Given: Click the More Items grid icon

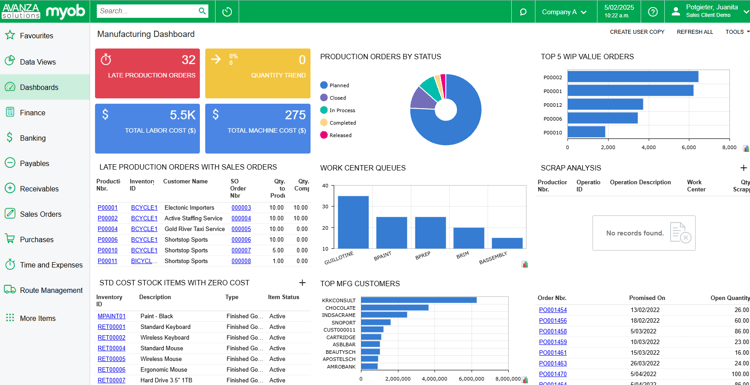Looking at the screenshot, I should coord(9,318).
